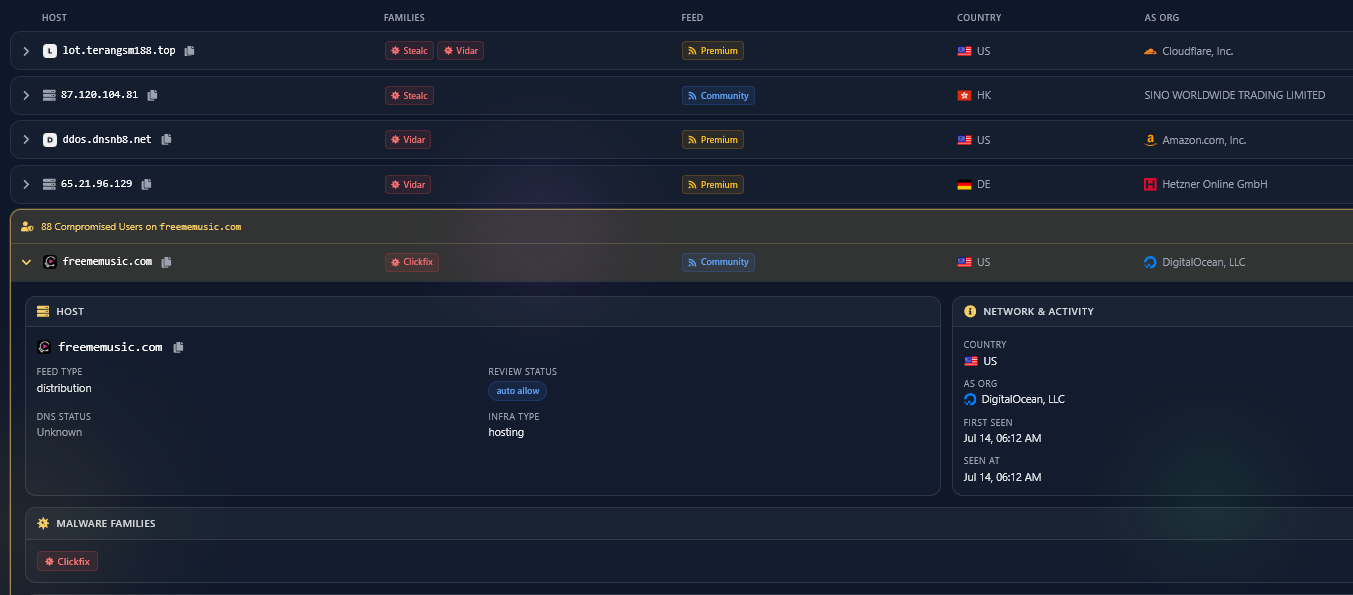Select the Unknown DNS status value

[x=59, y=433]
